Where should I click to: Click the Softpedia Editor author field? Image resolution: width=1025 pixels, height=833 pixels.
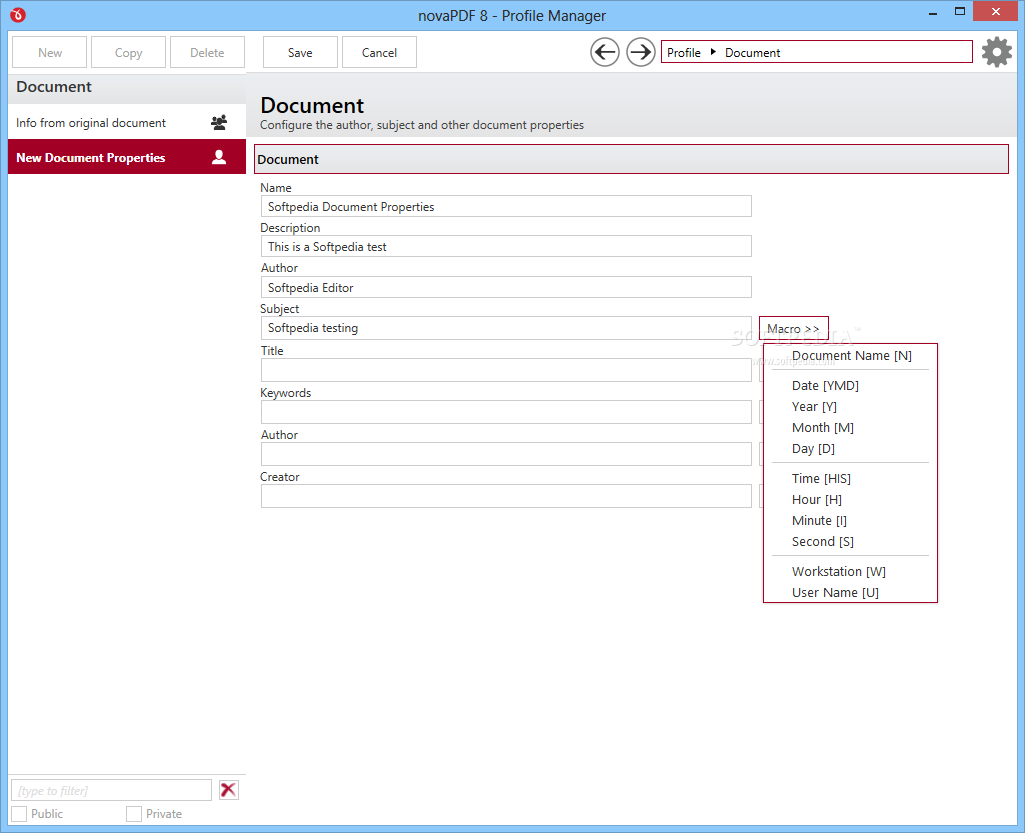(506, 287)
